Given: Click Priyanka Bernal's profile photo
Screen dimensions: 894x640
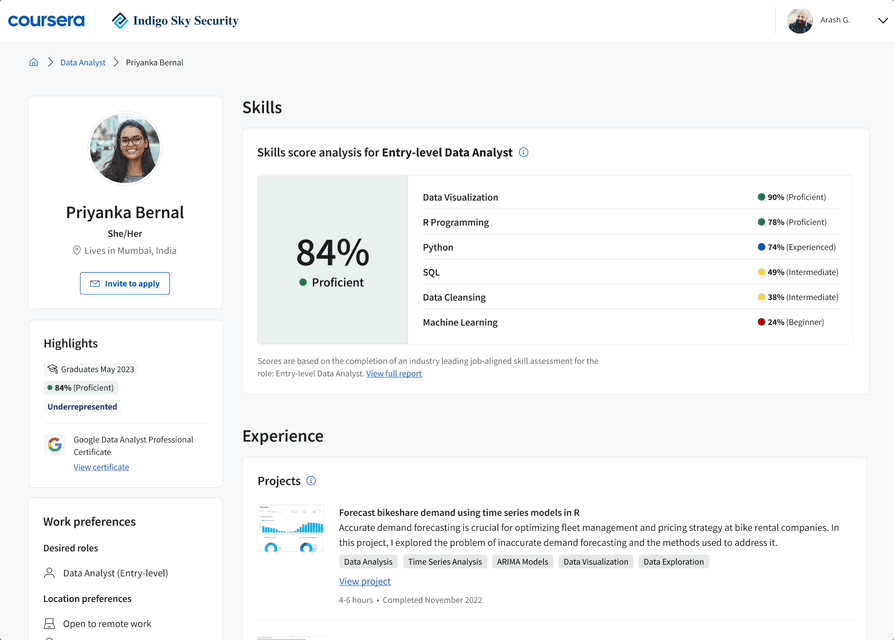Looking at the screenshot, I should coord(125,148).
